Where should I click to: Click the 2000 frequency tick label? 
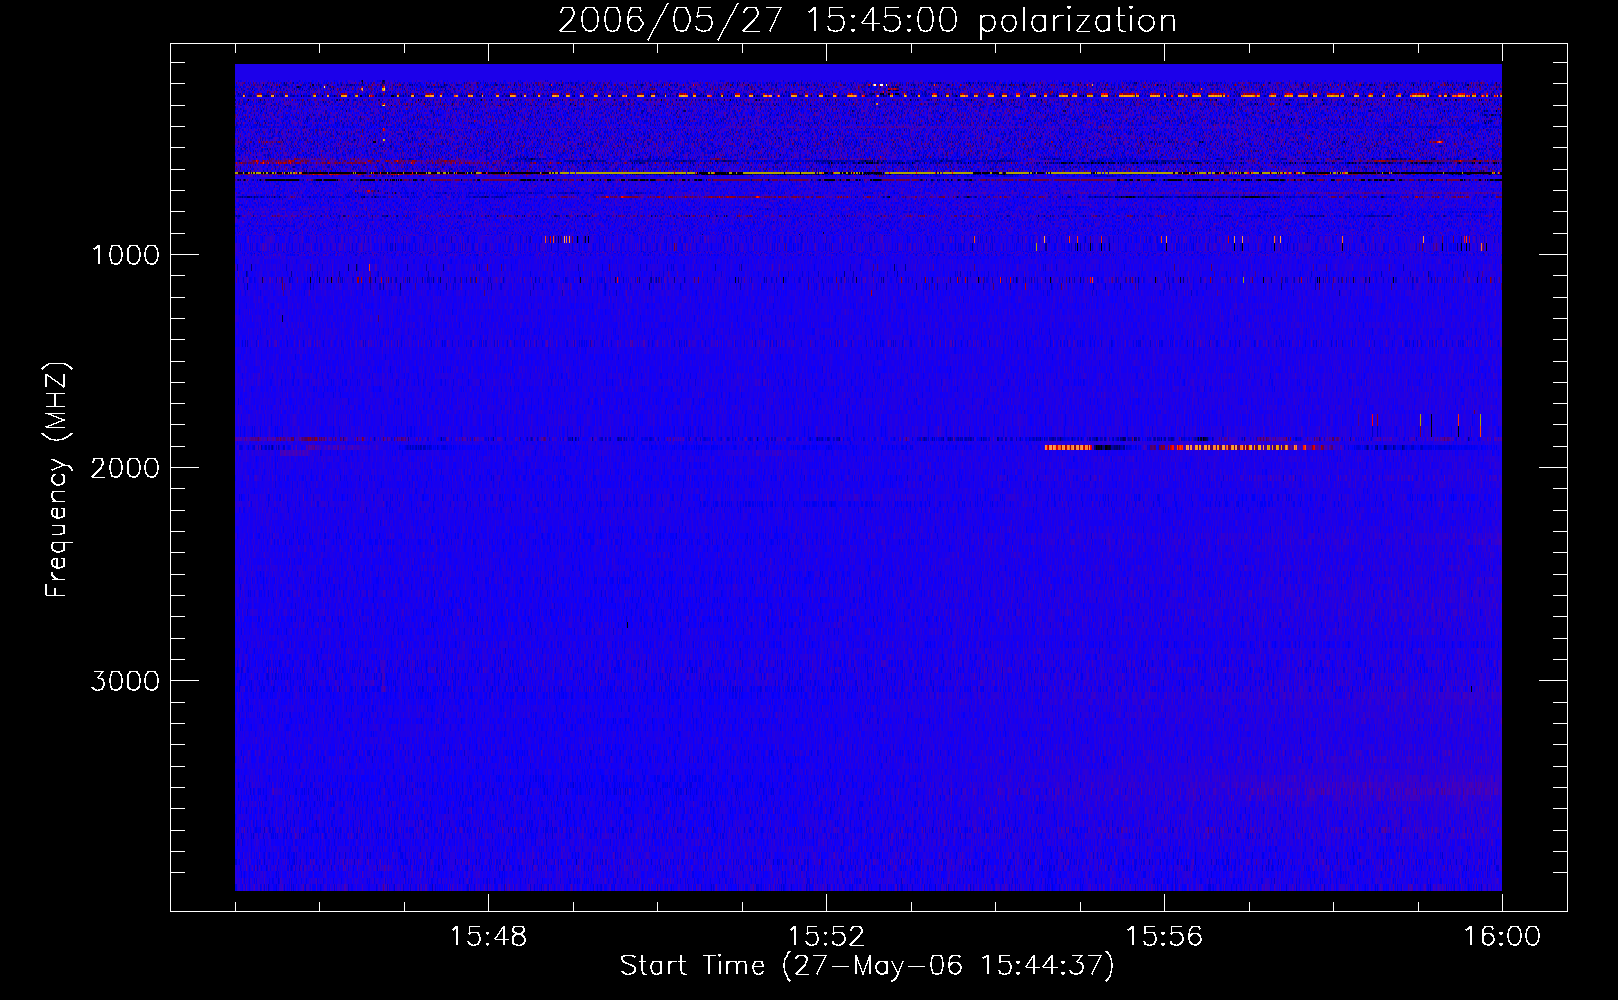coord(125,468)
